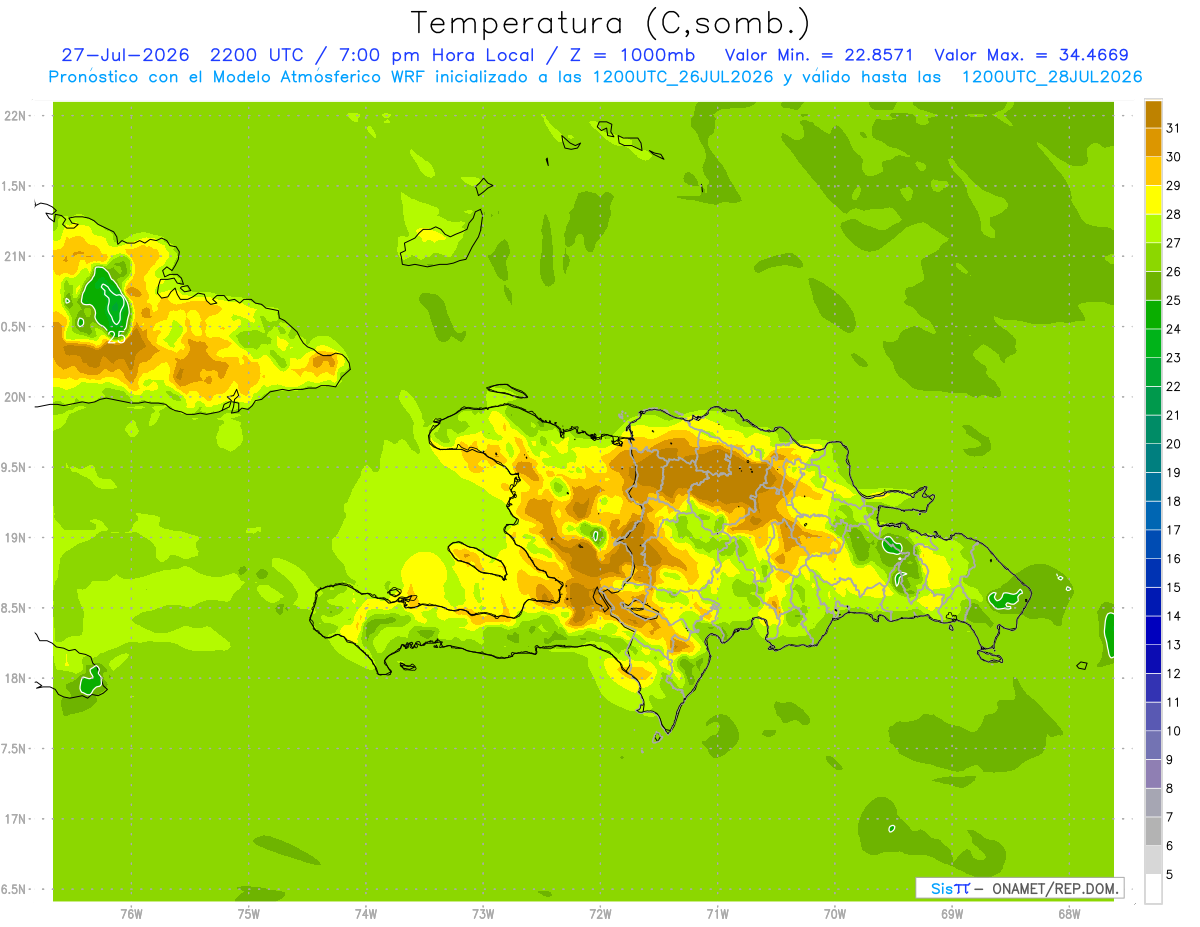Click legend value 11

[x=1173, y=702]
